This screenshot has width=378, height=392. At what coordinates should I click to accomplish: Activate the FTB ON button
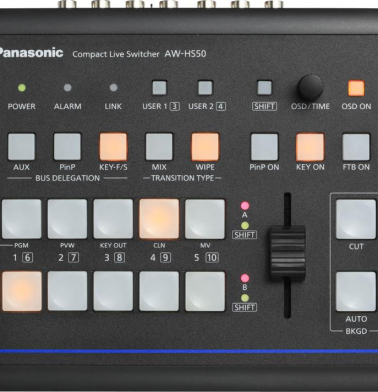[356, 147]
